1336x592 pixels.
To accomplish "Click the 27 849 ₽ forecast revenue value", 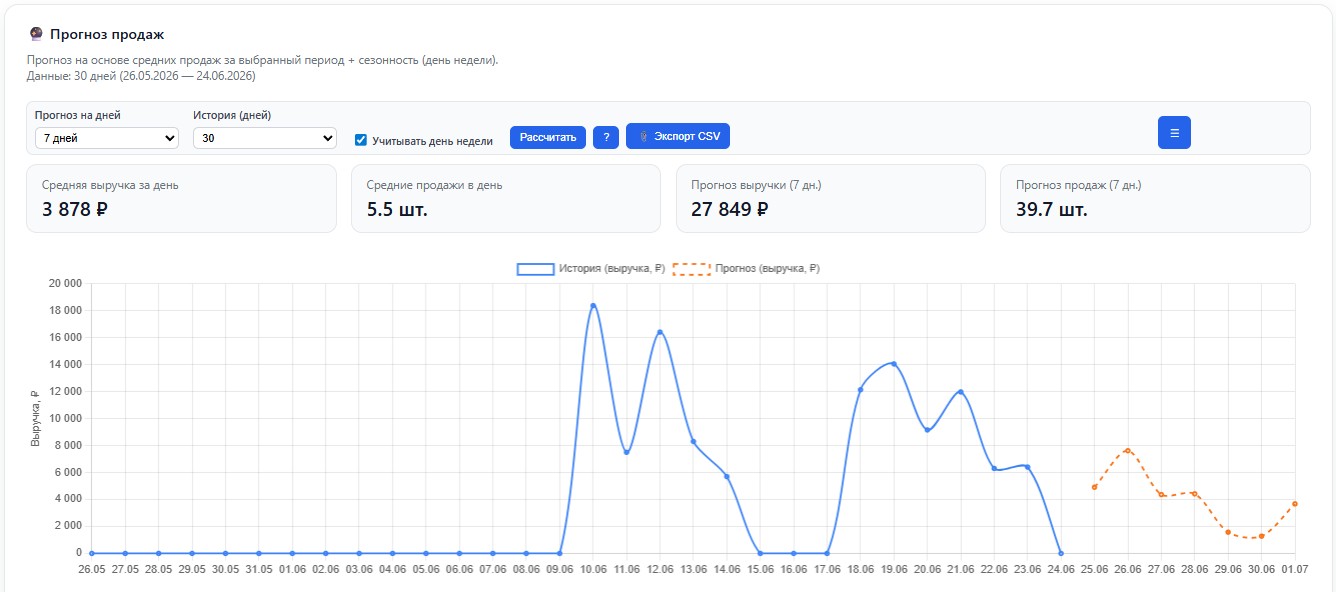I will click(x=730, y=209).
